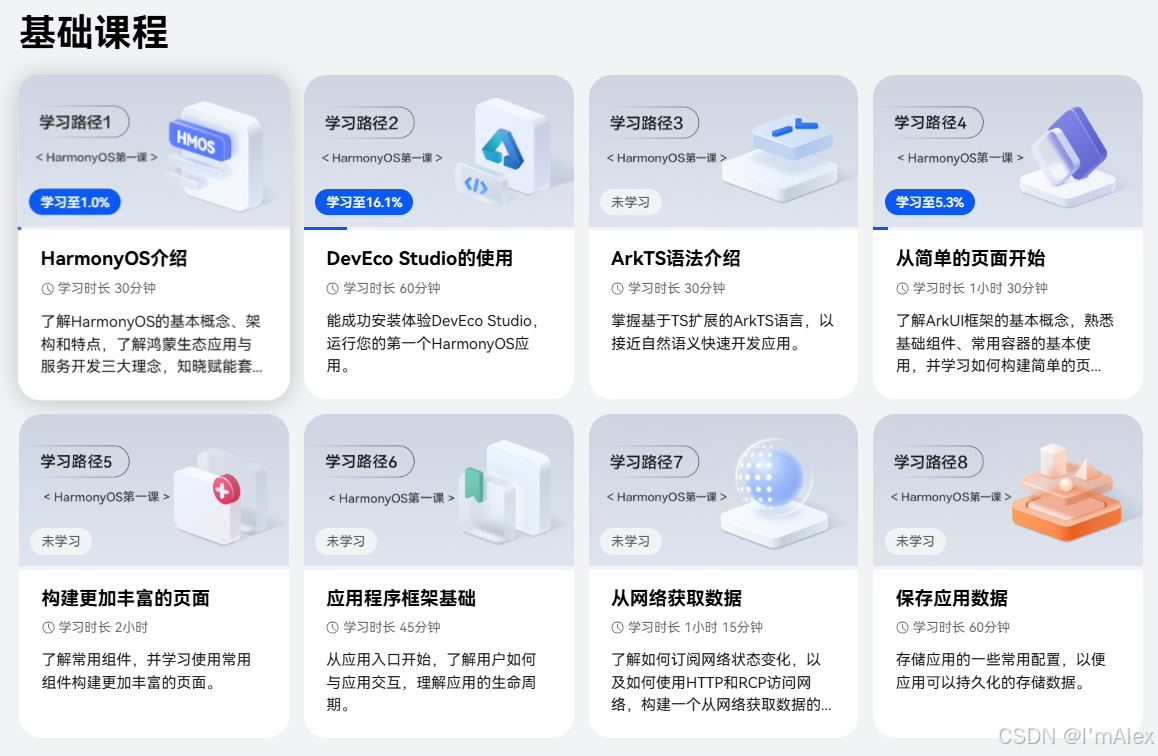Click HarmonyOS第一课 link in 学习路径4 card
Screen dimensions: 1158x756
[x=960, y=158]
